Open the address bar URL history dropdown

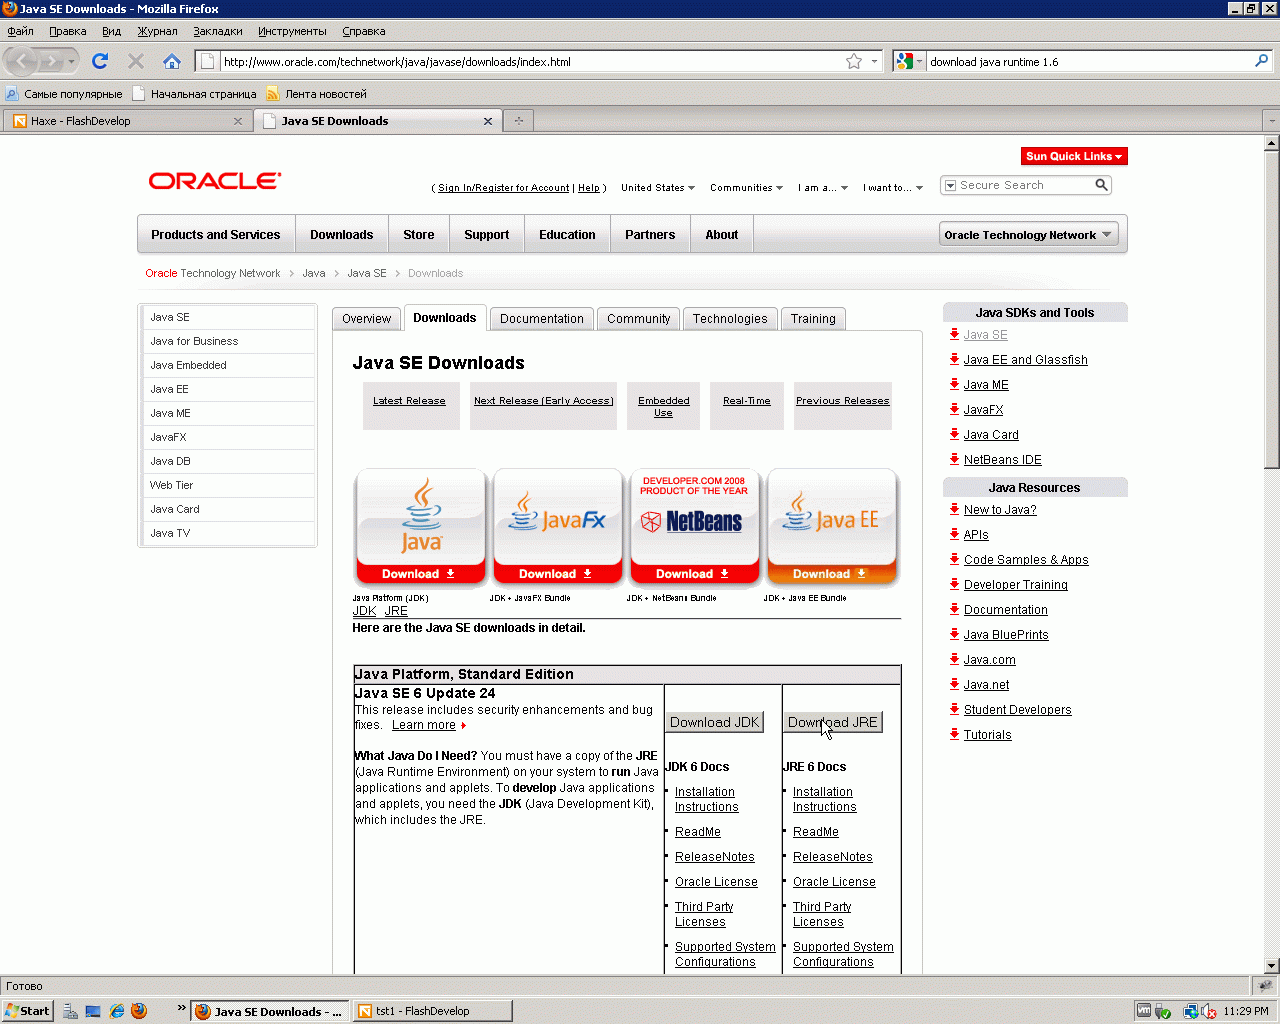click(x=874, y=61)
